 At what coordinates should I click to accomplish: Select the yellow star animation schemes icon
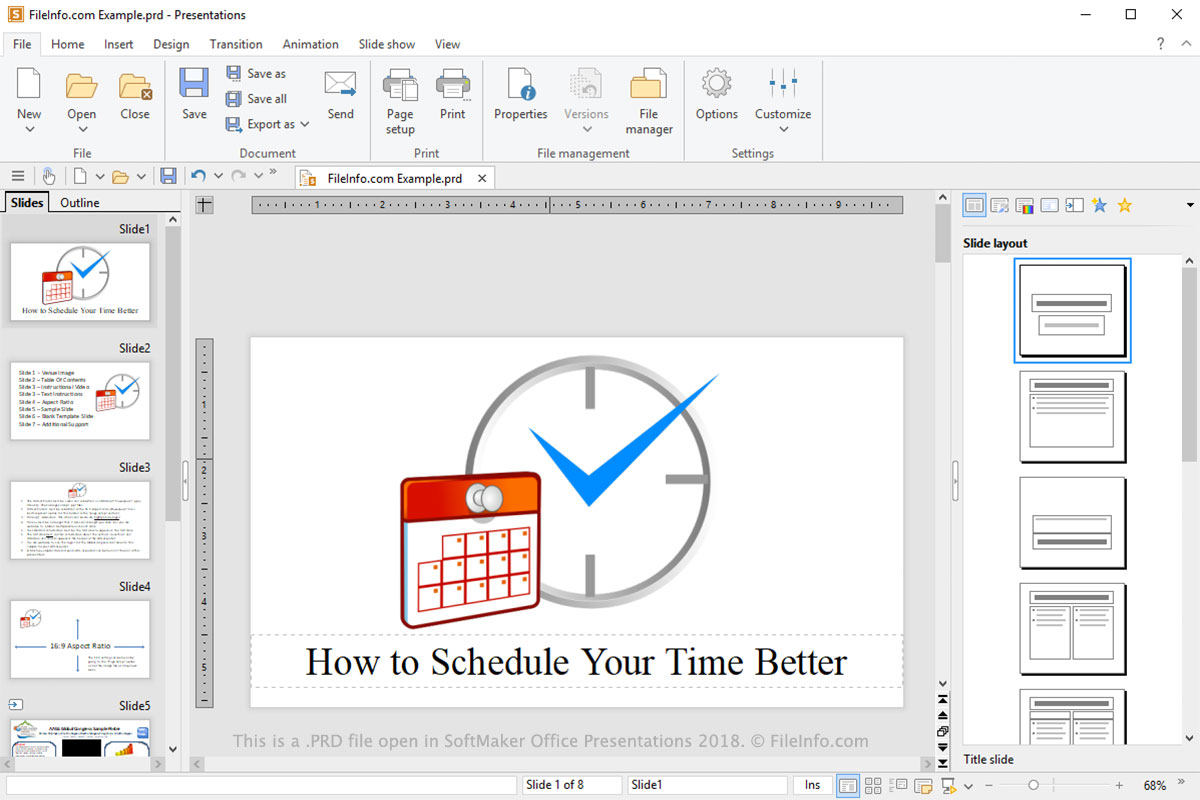tap(1125, 205)
